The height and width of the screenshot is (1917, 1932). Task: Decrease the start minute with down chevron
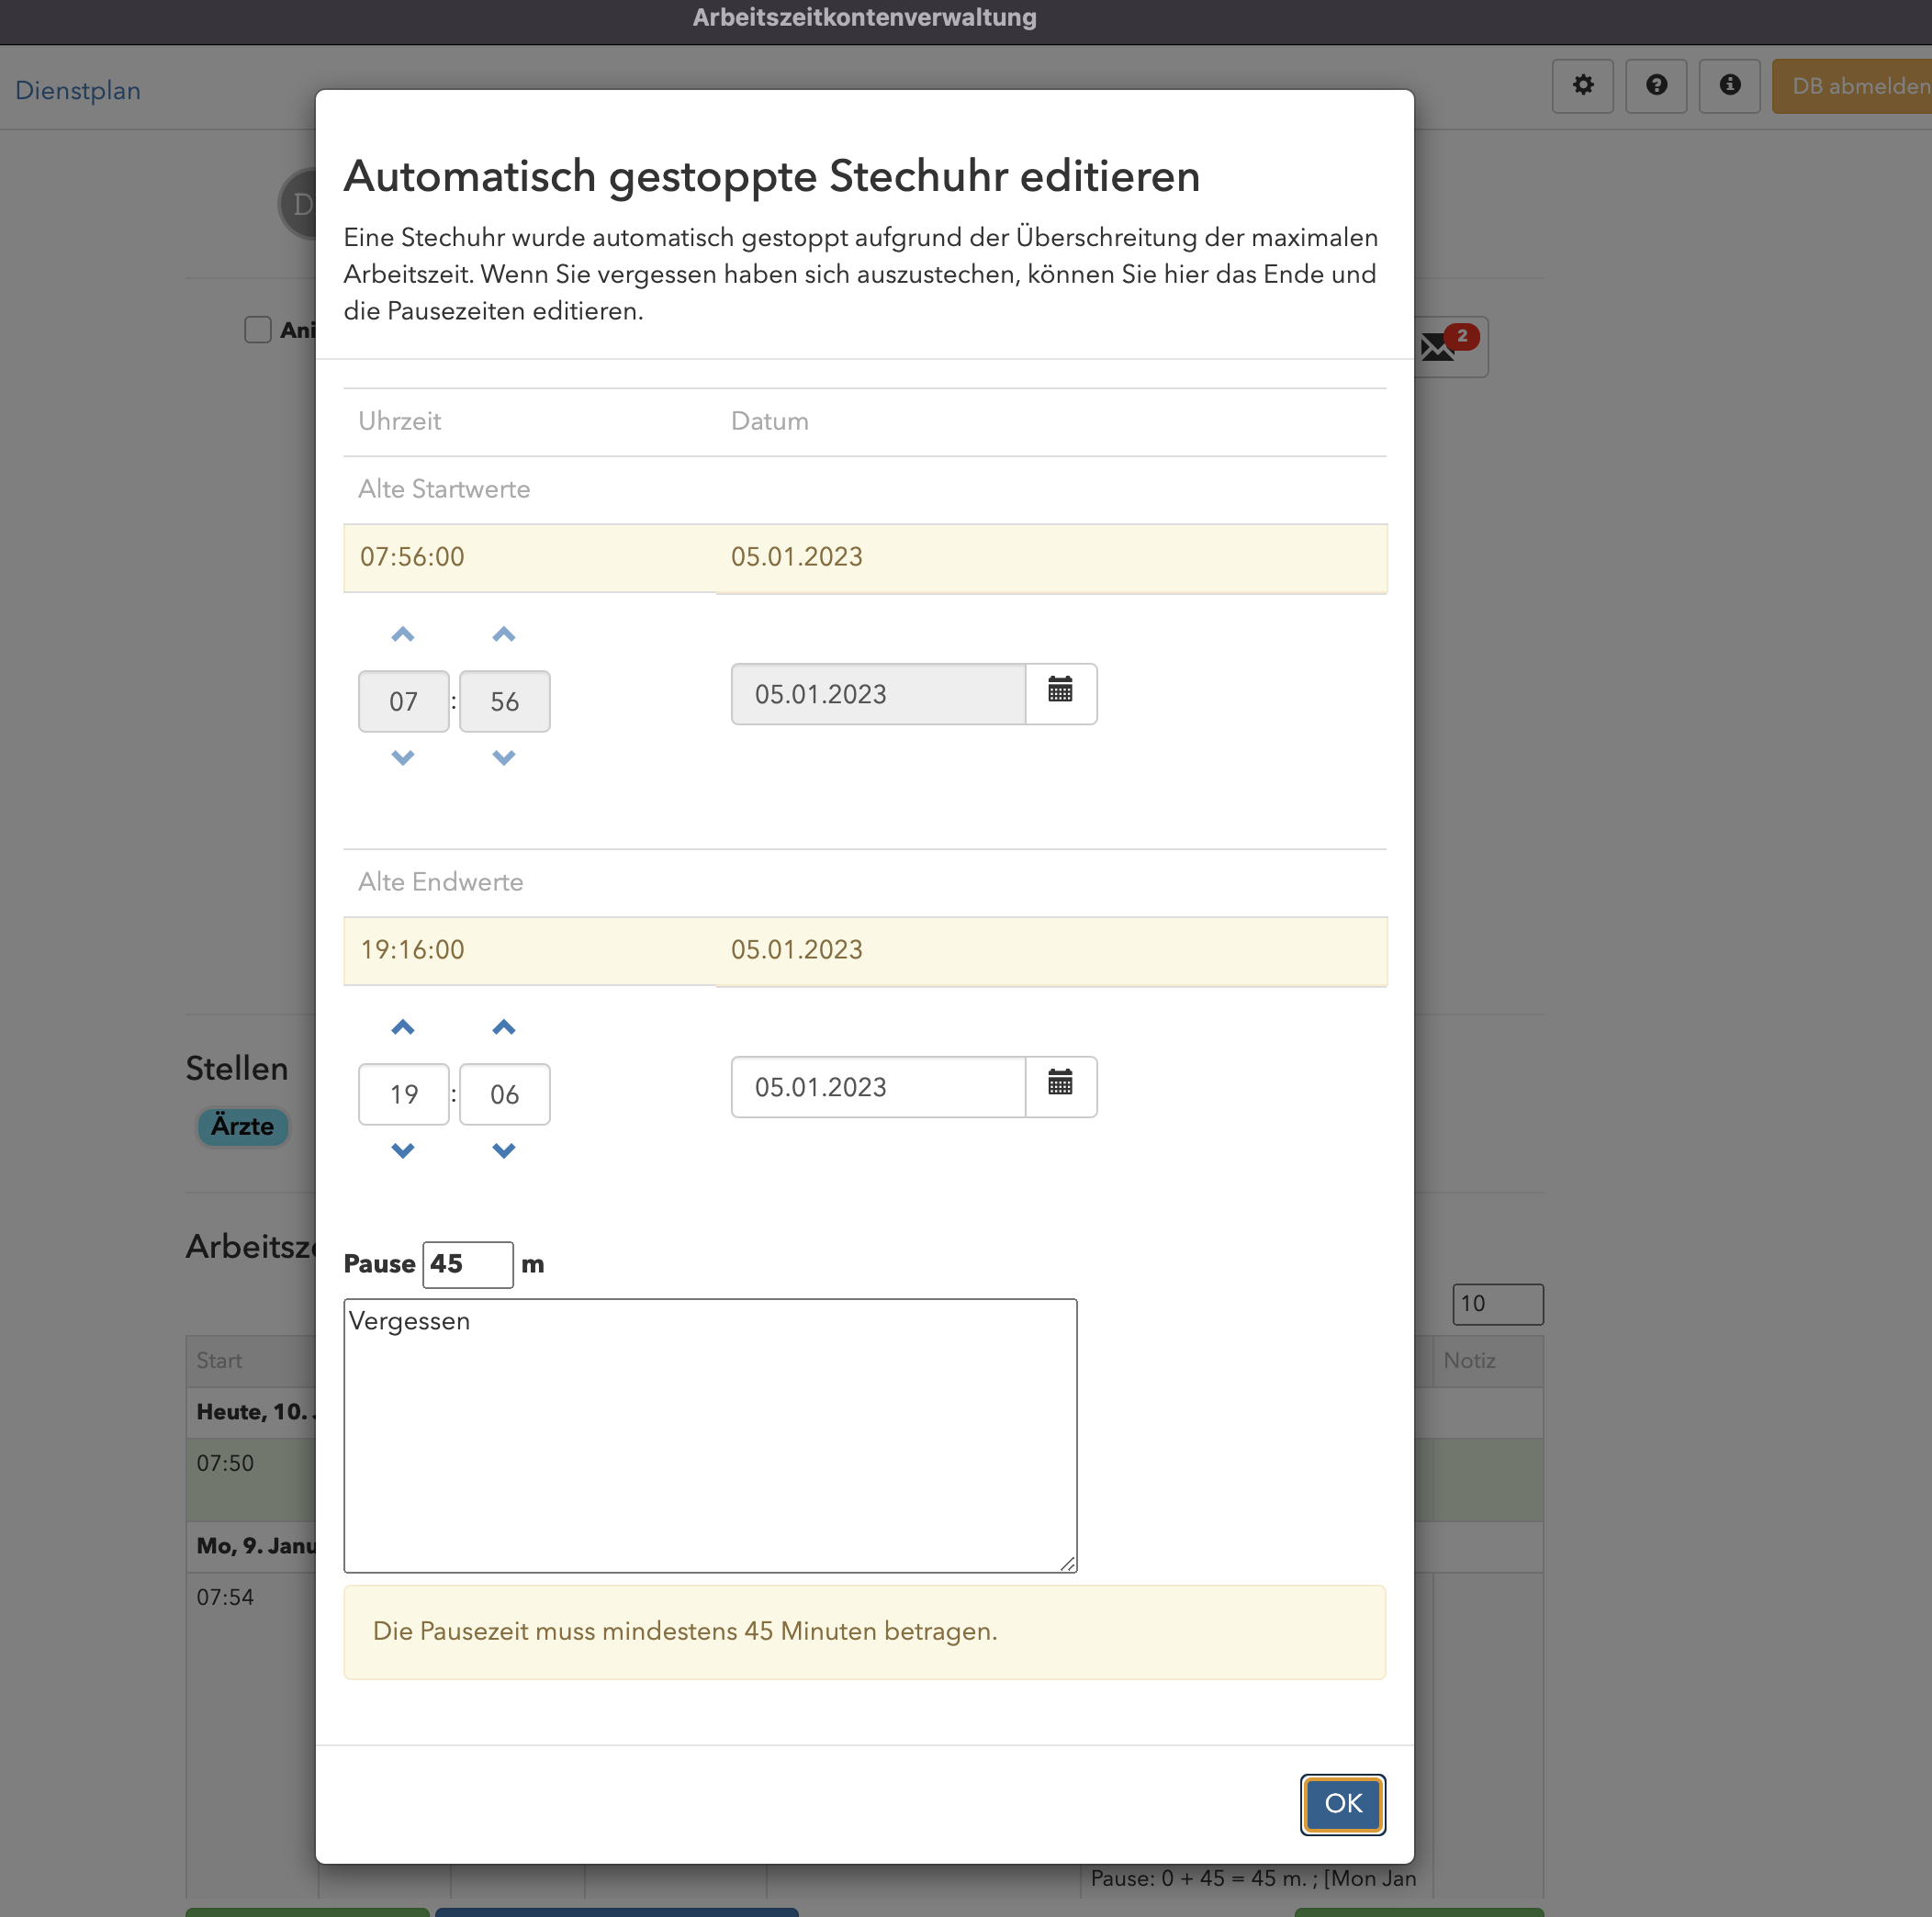(504, 758)
